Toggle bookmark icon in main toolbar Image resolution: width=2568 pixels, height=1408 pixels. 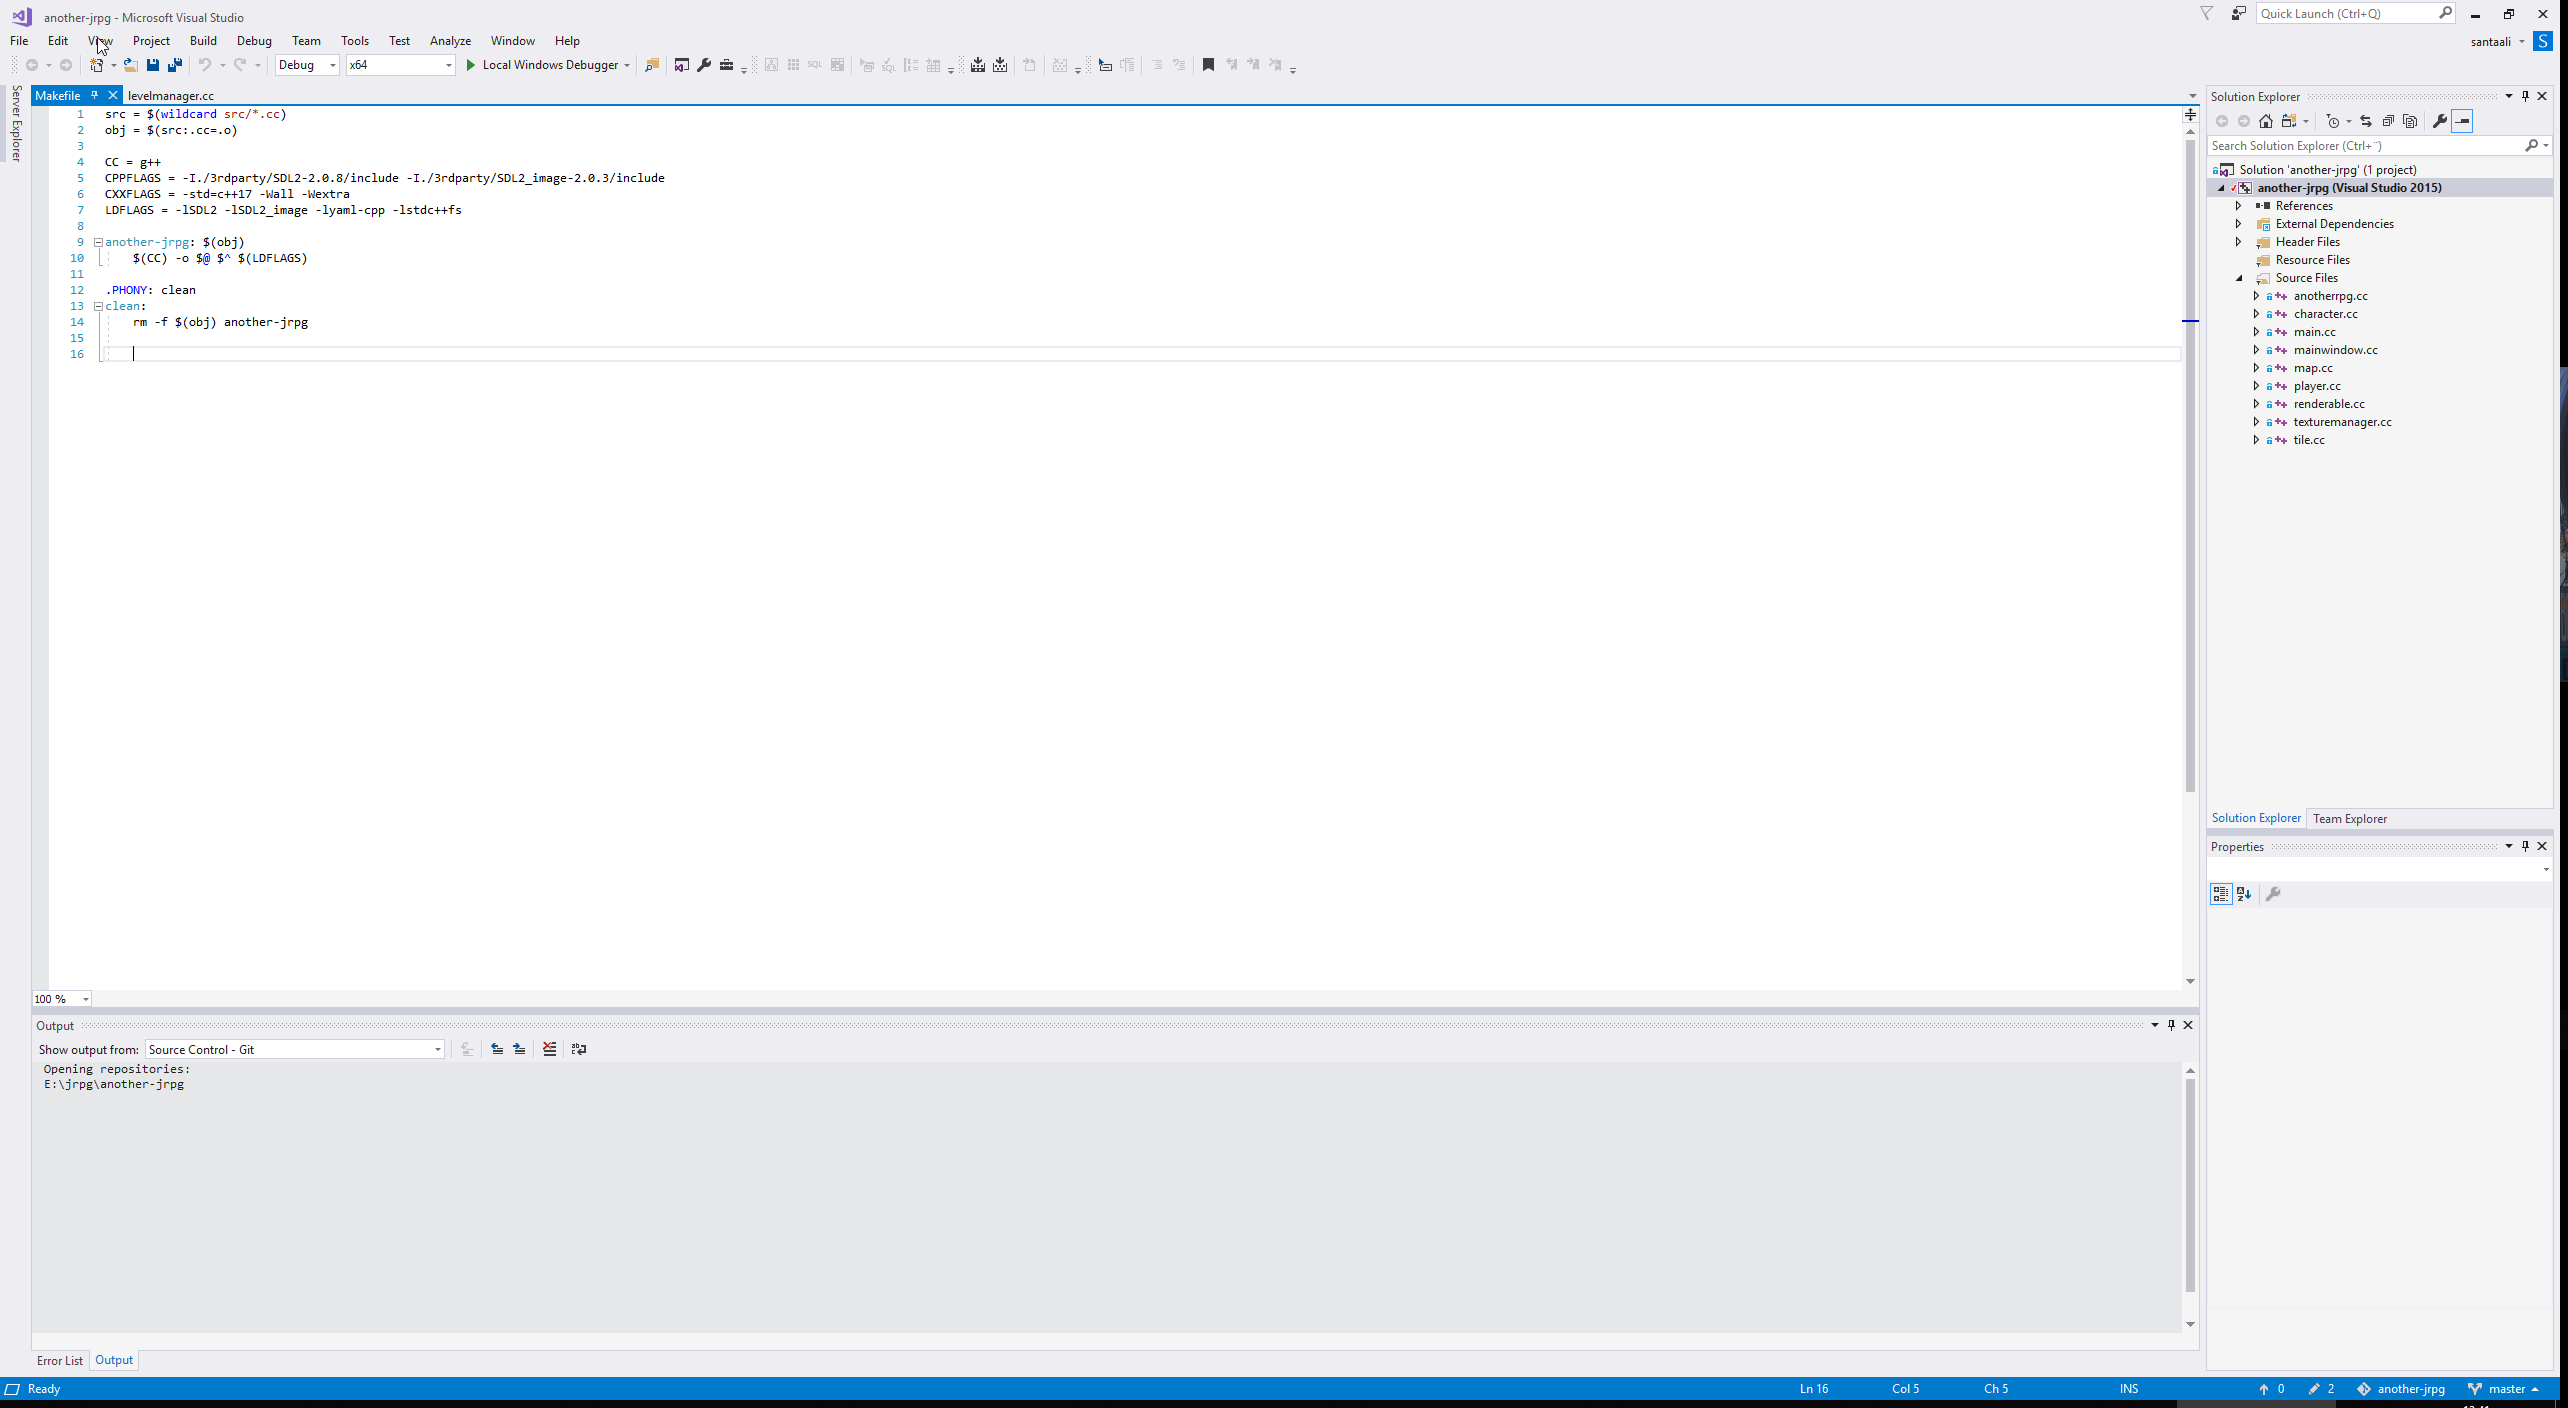click(x=1208, y=65)
